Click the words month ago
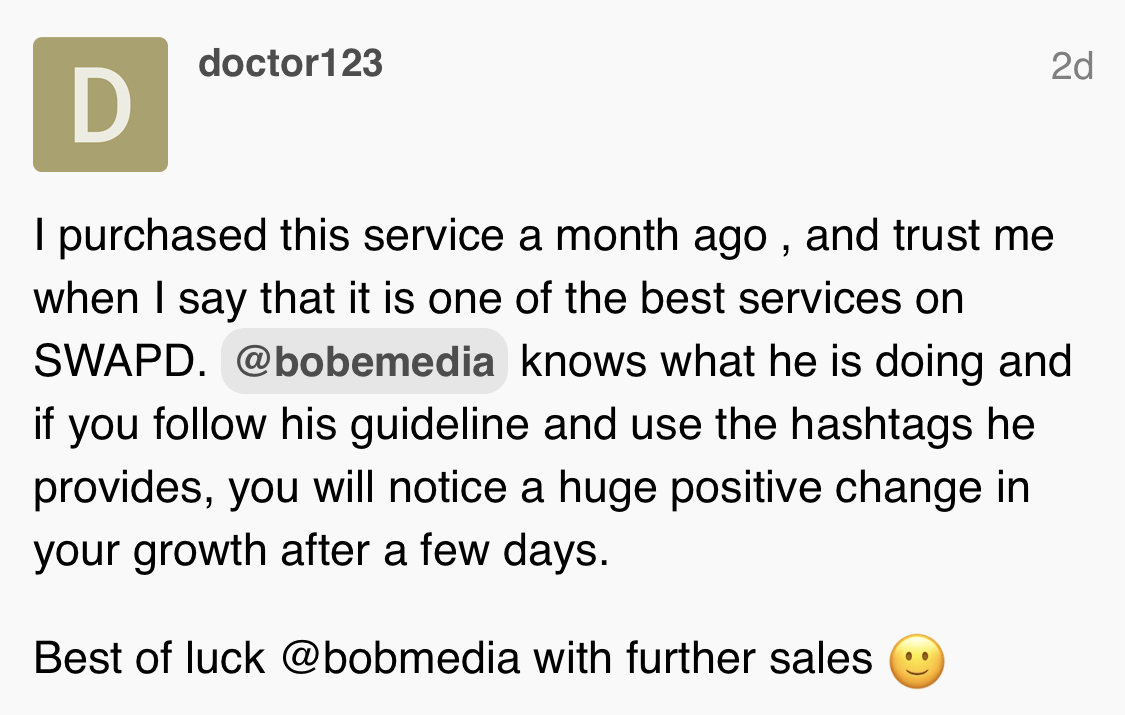Viewport: 1125px width, 715px height. [662, 236]
